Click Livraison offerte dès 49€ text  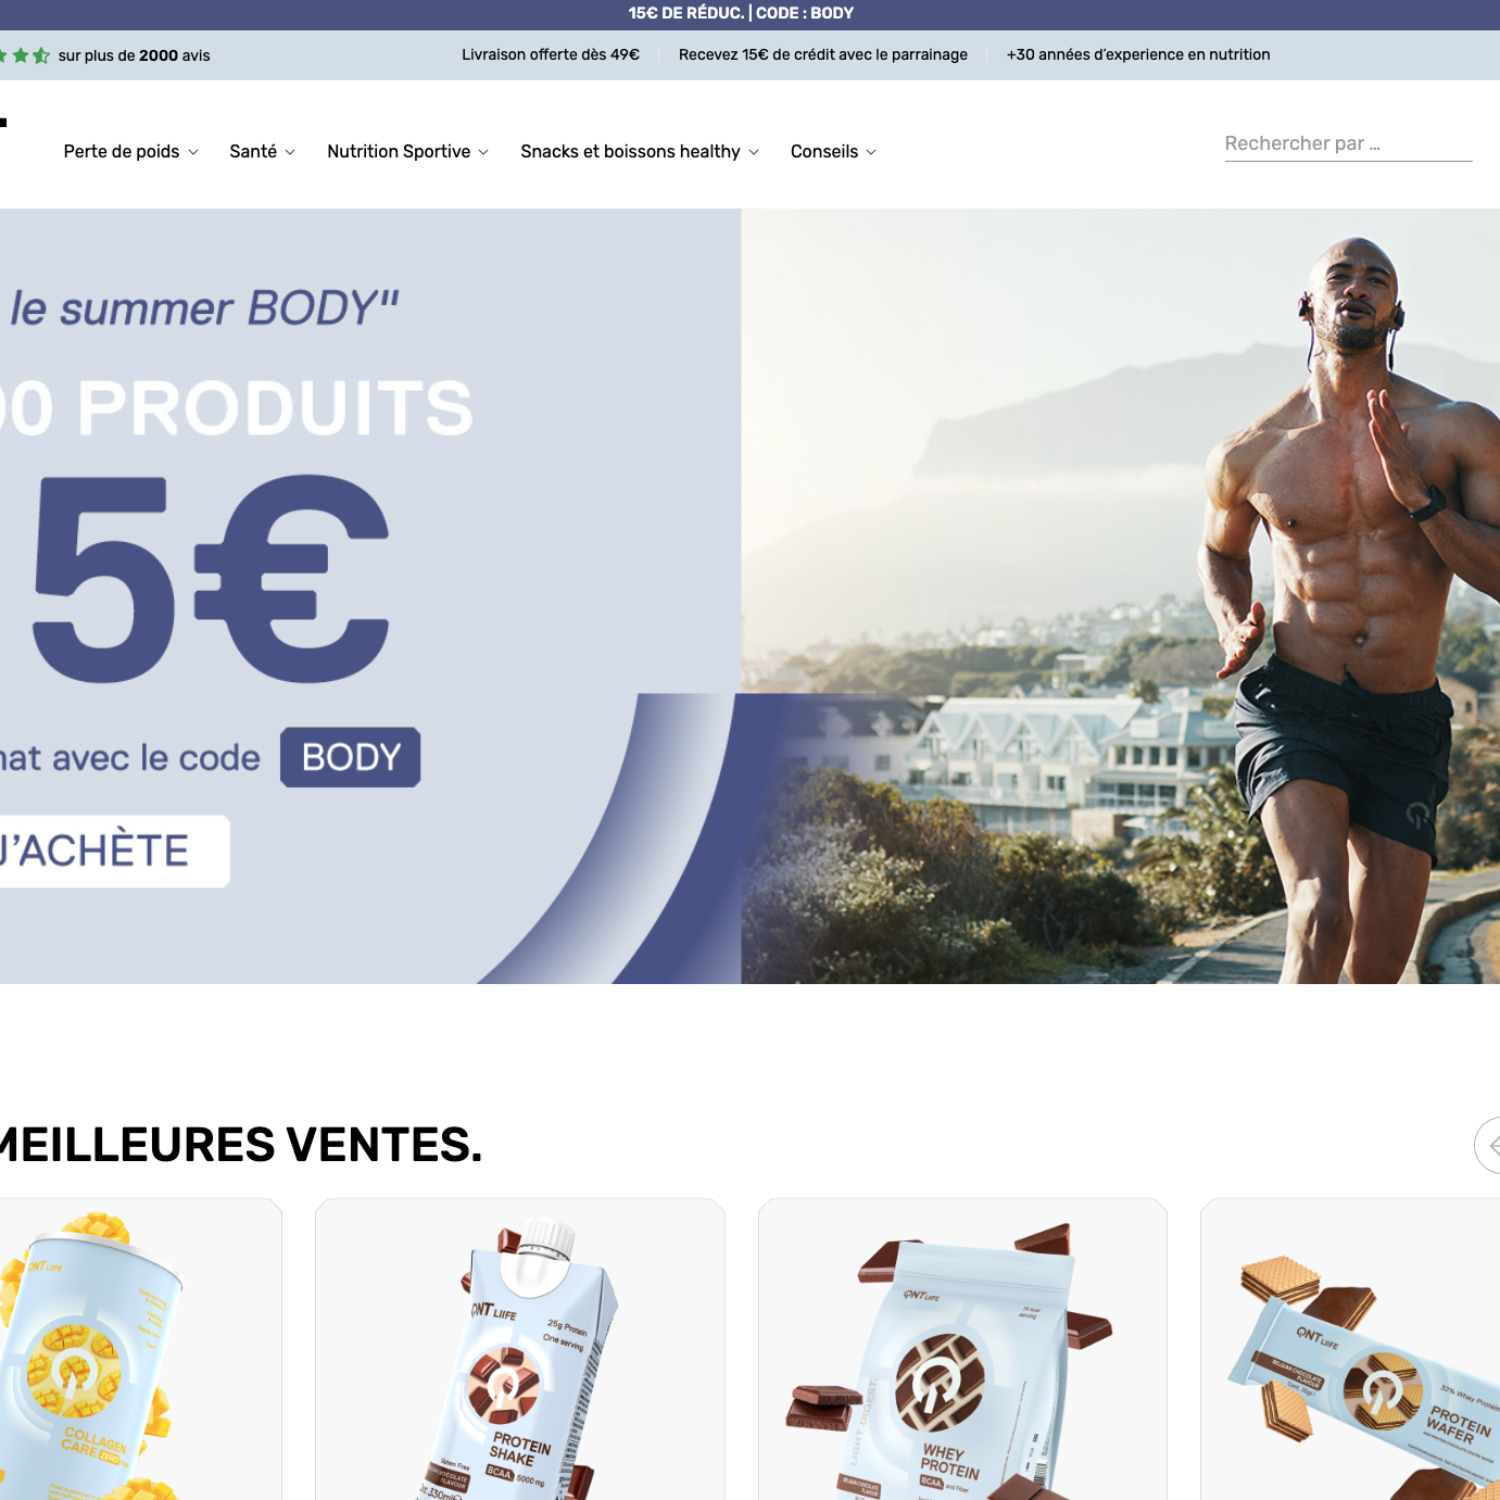click(550, 55)
